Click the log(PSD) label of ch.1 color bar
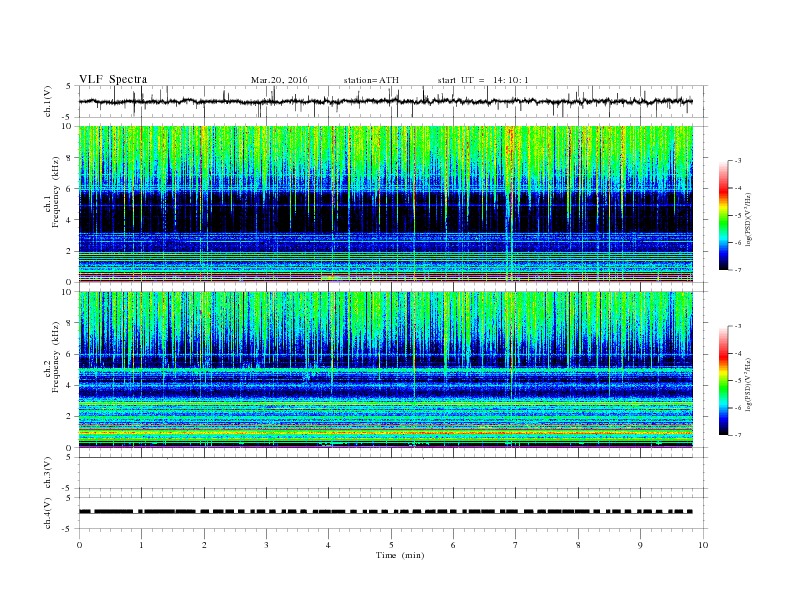 pyautogui.click(x=748, y=219)
